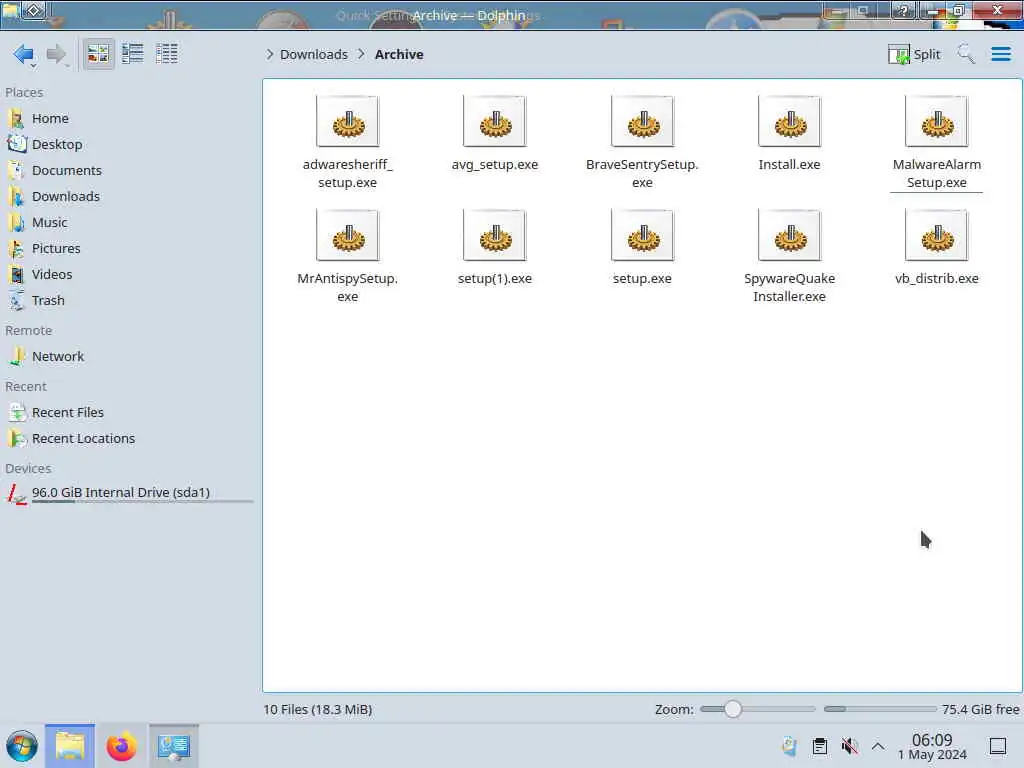1024x768 pixels.
Task: Click the Home folder icon in sidebar
Action: [16, 118]
